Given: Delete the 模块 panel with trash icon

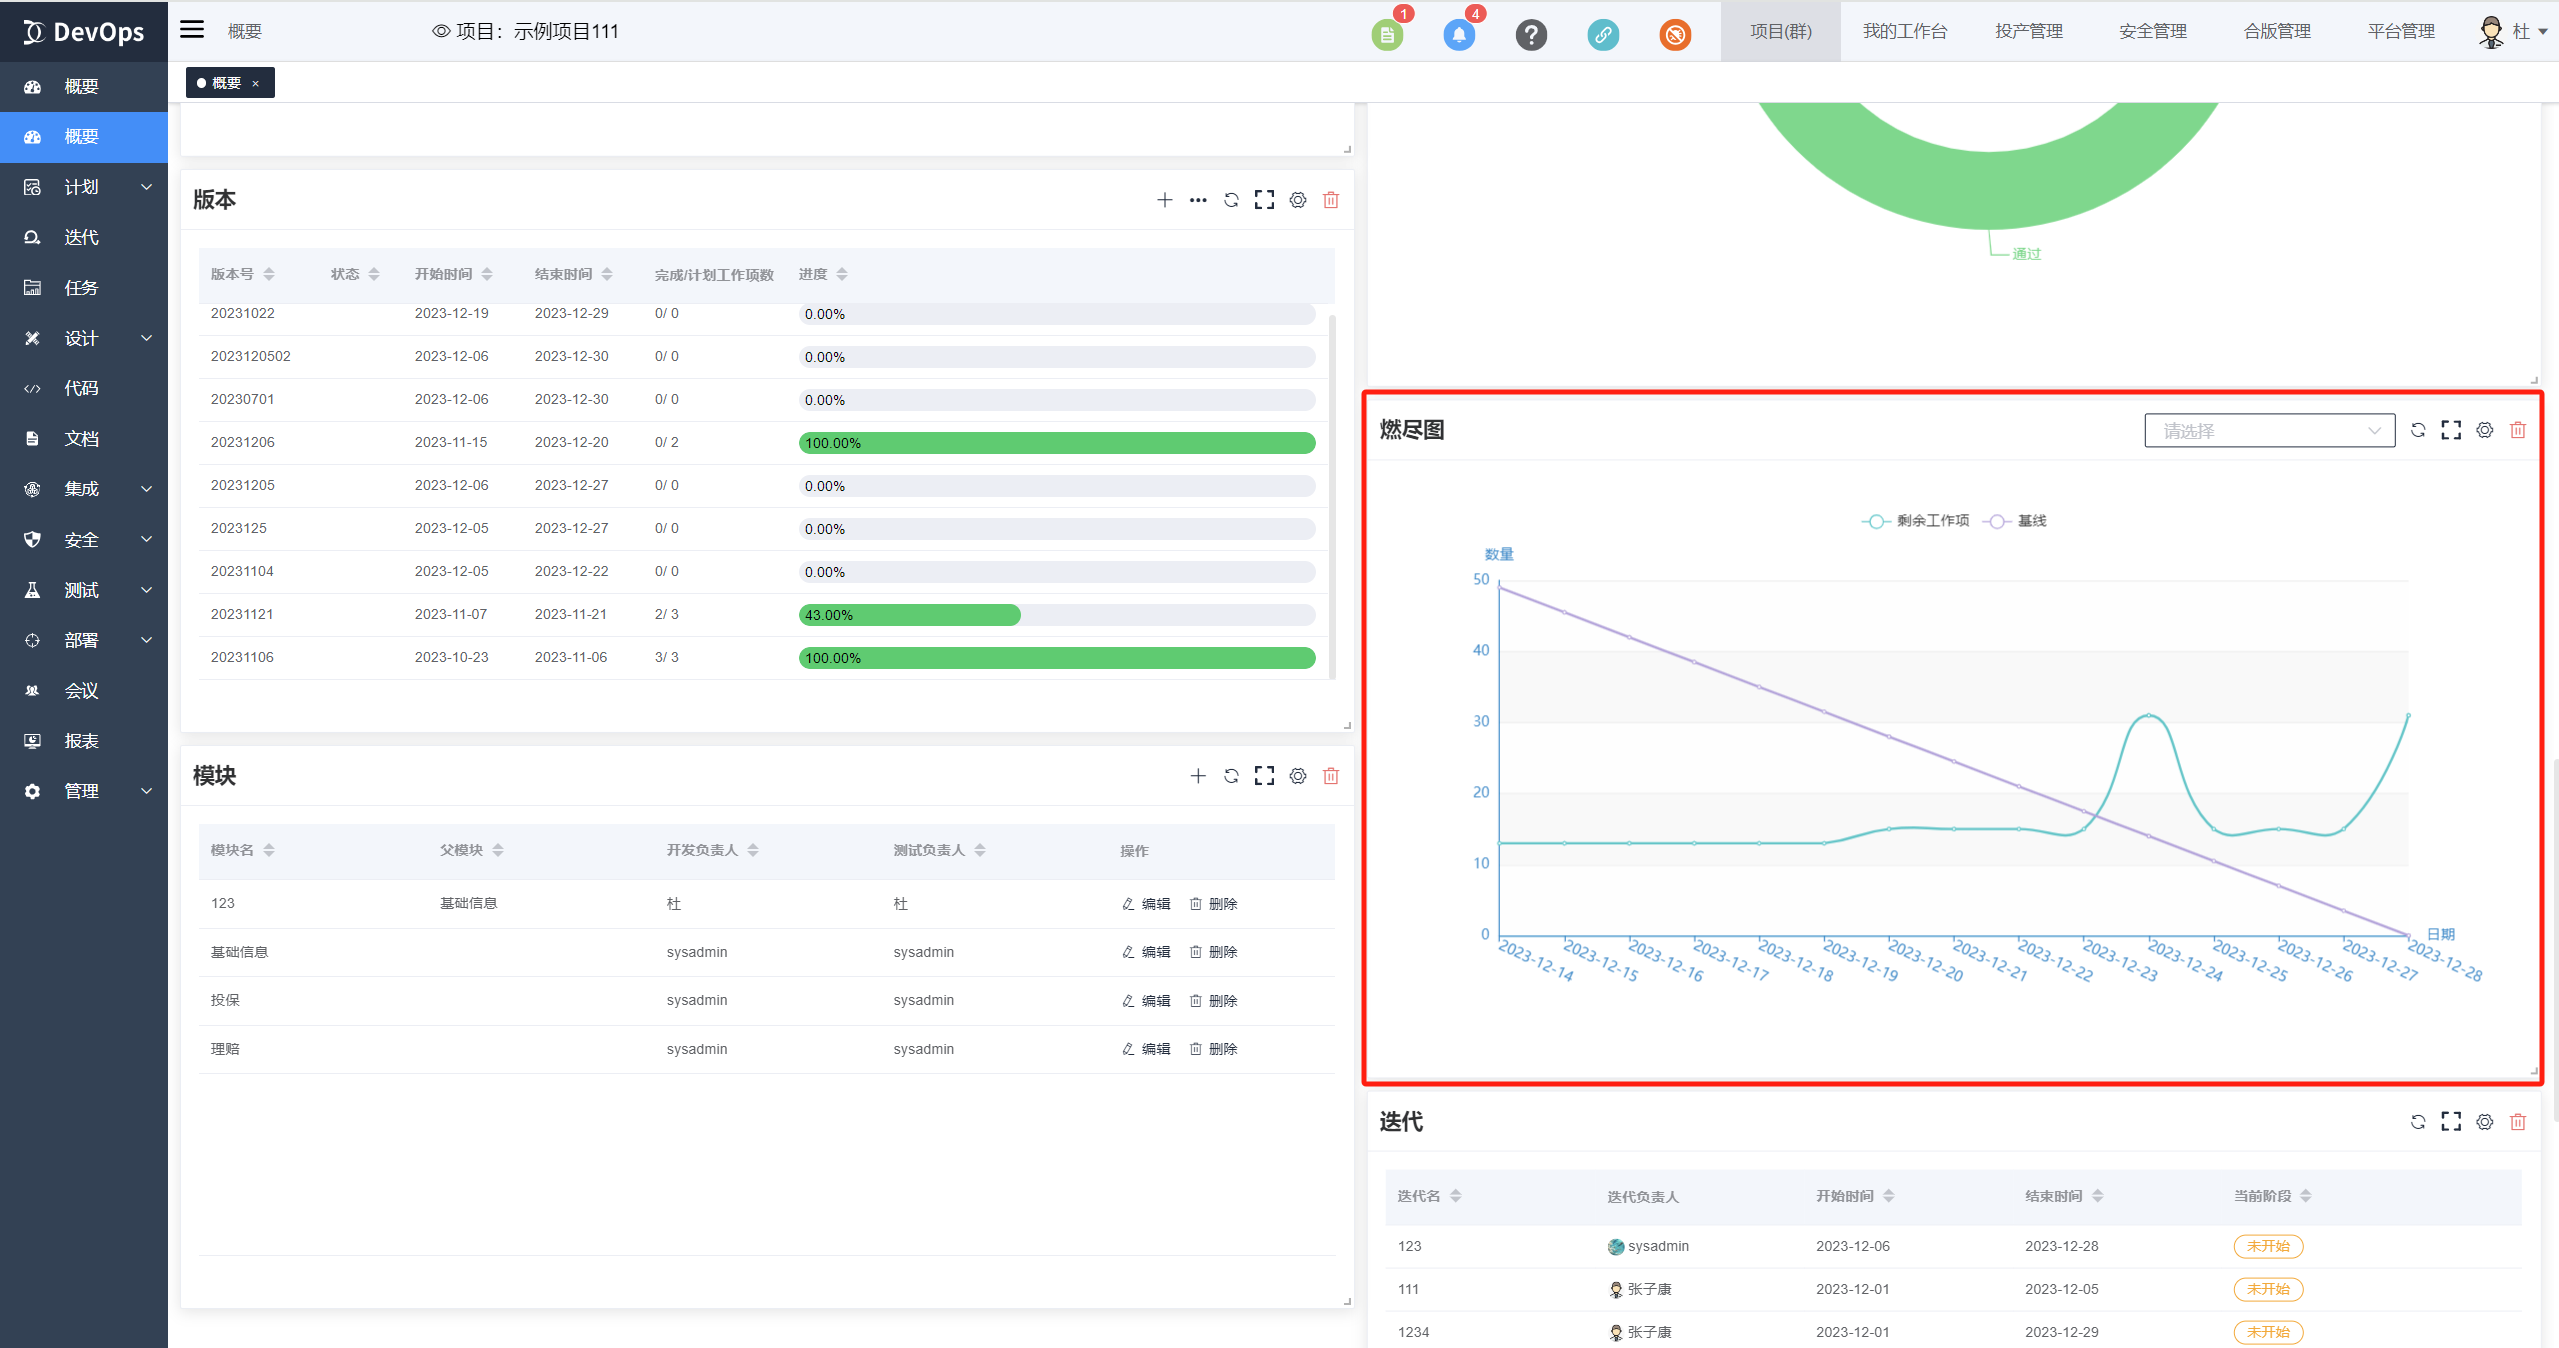Looking at the screenshot, I should 1330,776.
